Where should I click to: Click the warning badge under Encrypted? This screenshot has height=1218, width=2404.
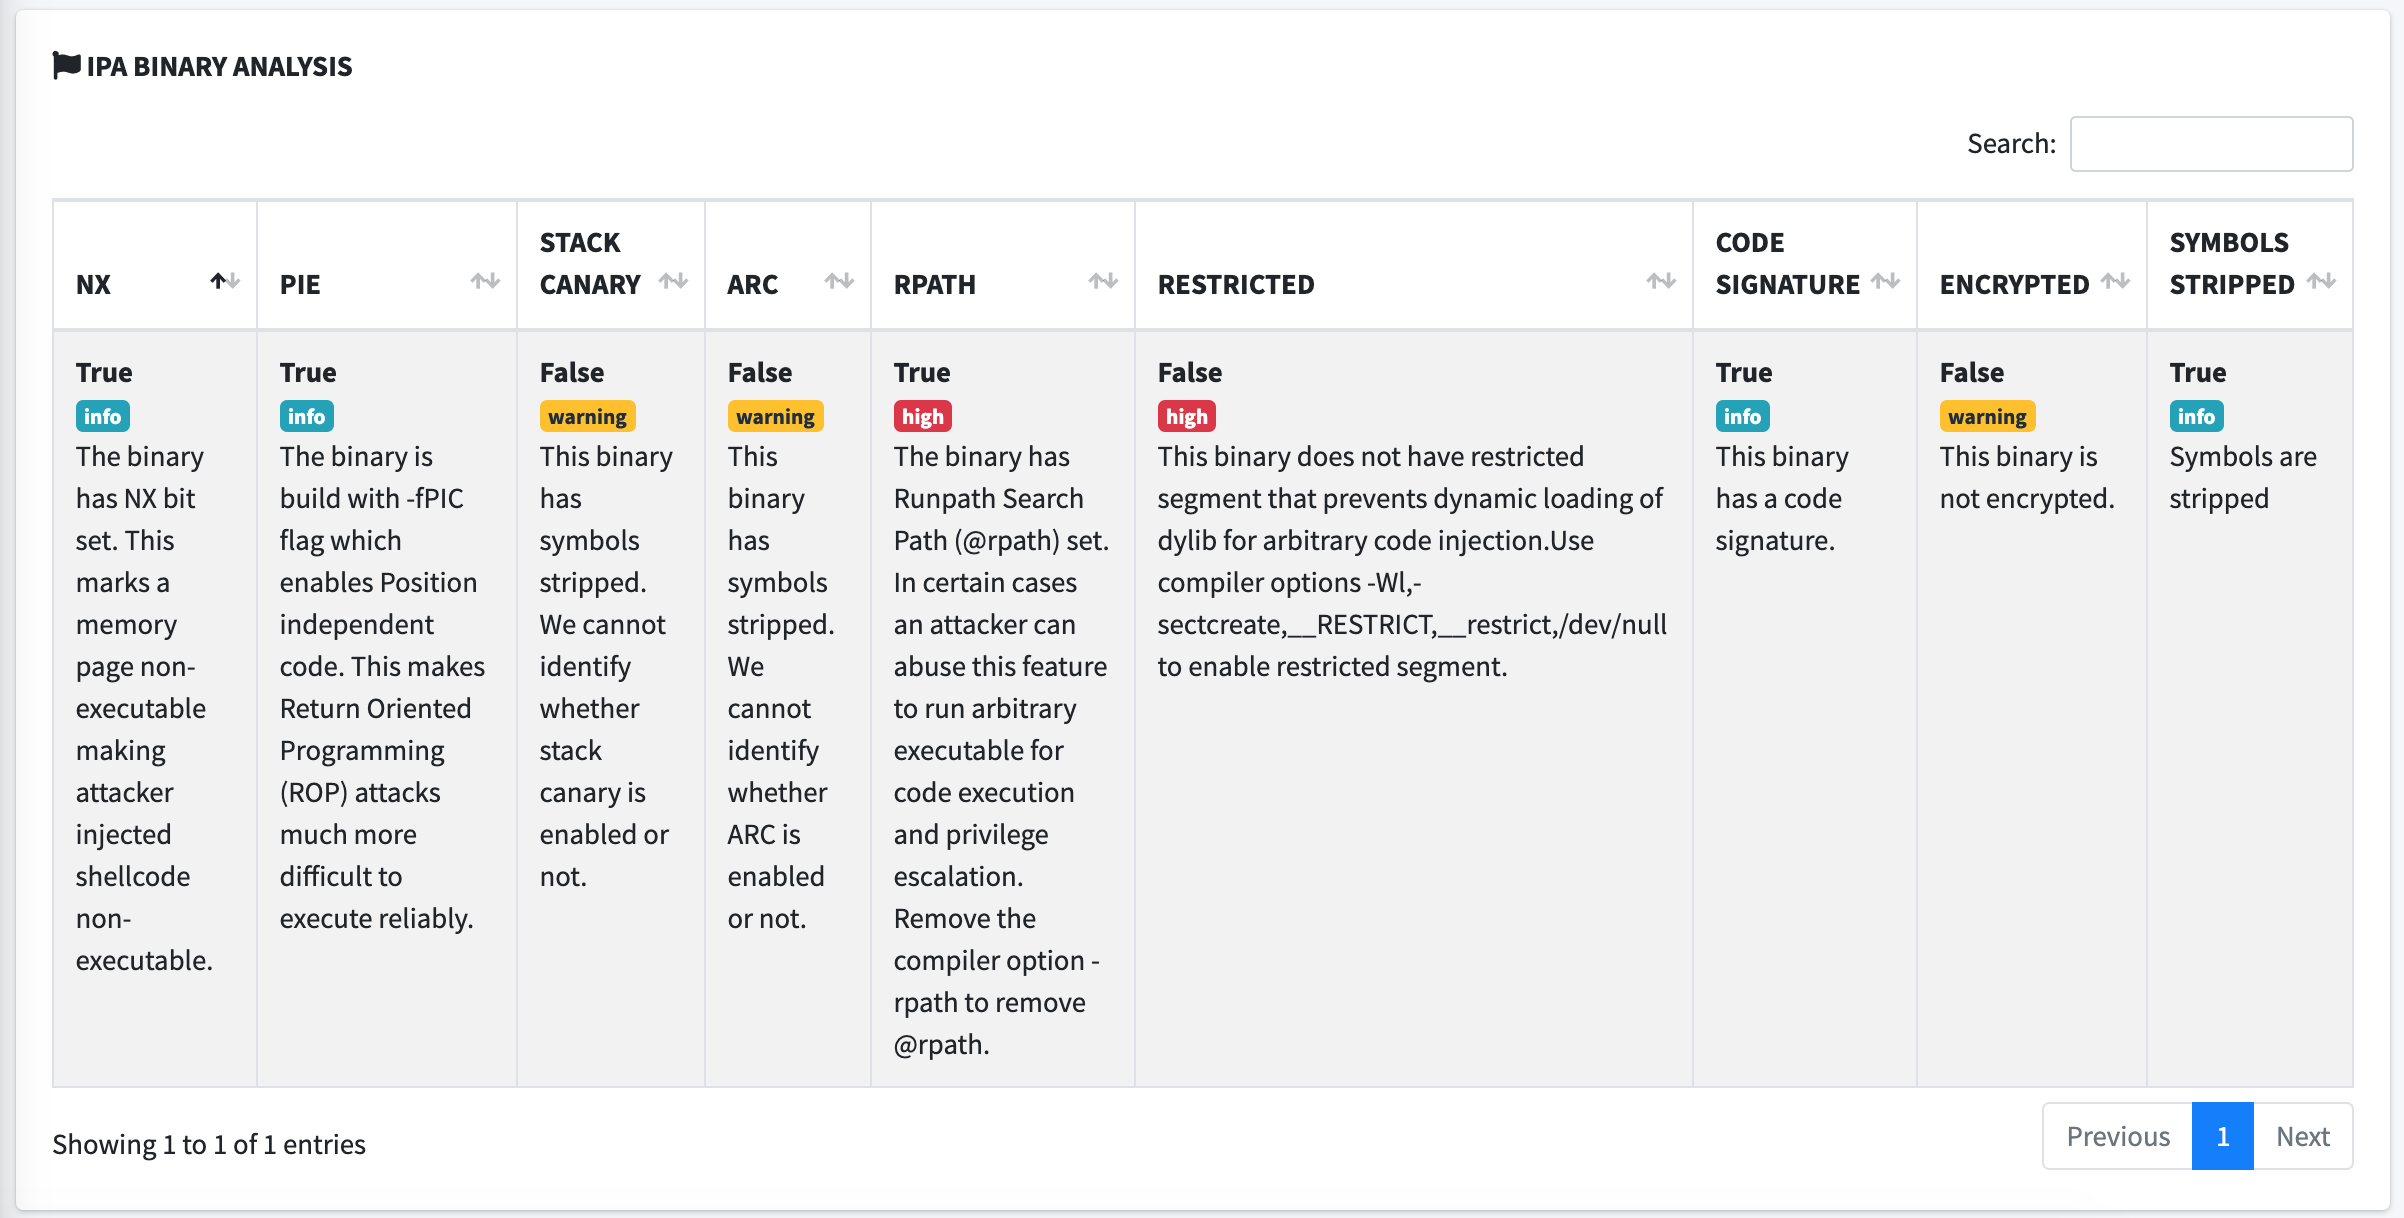(1987, 416)
